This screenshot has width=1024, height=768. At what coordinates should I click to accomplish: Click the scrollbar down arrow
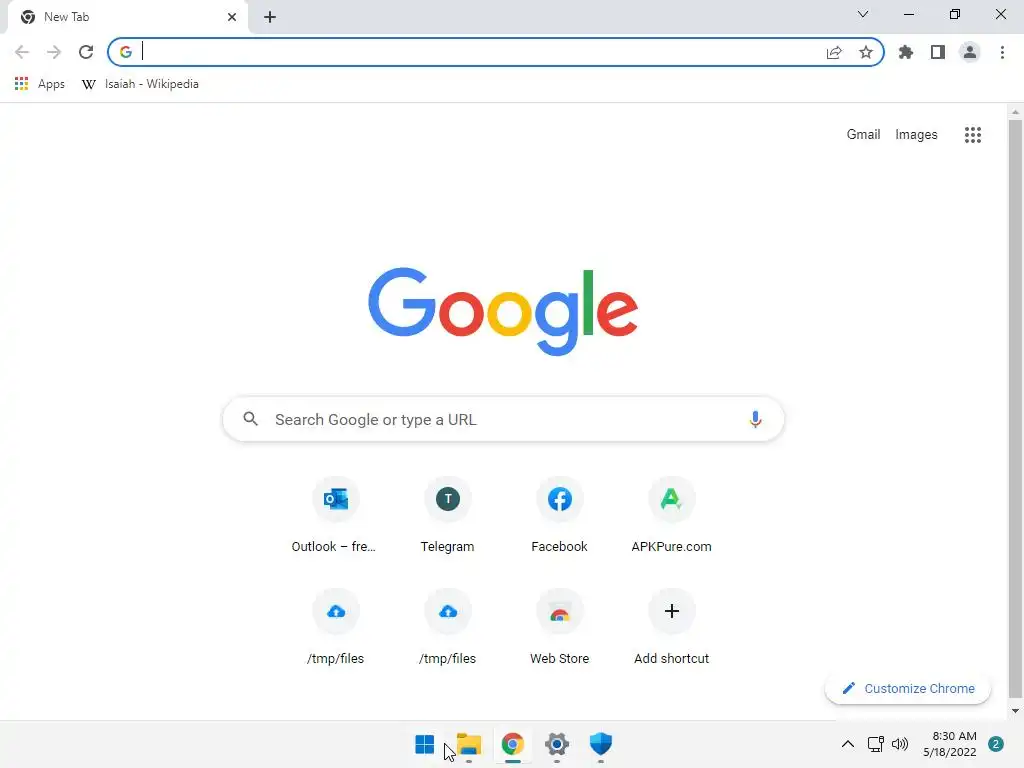(1015, 711)
